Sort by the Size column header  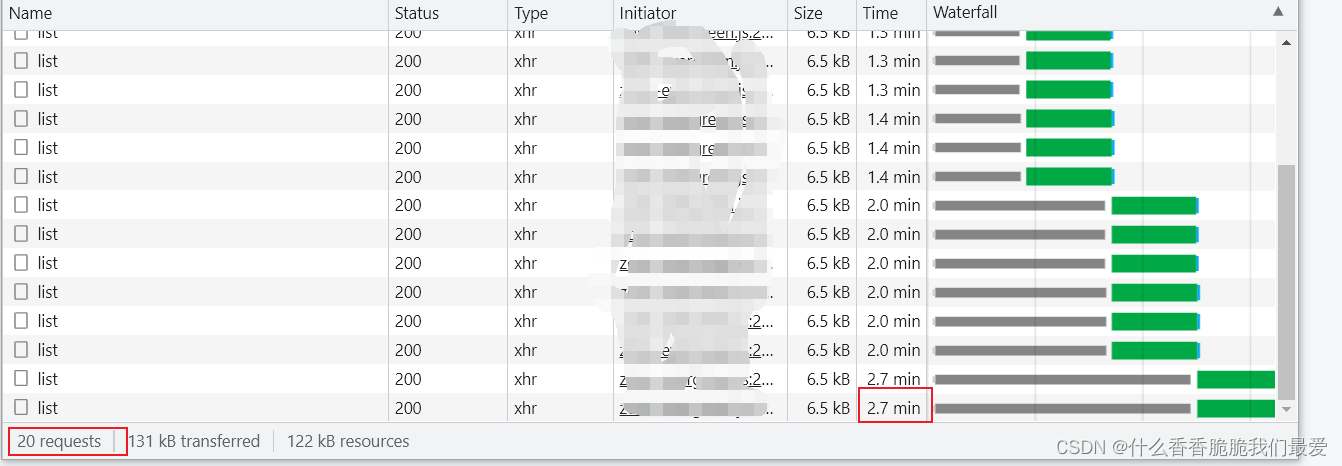click(x=808, y=14)
